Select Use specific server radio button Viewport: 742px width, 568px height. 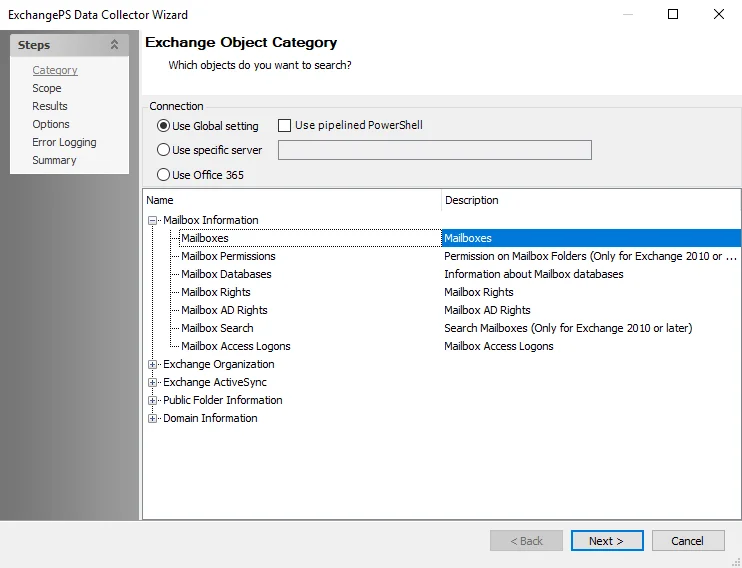(163, 150)
